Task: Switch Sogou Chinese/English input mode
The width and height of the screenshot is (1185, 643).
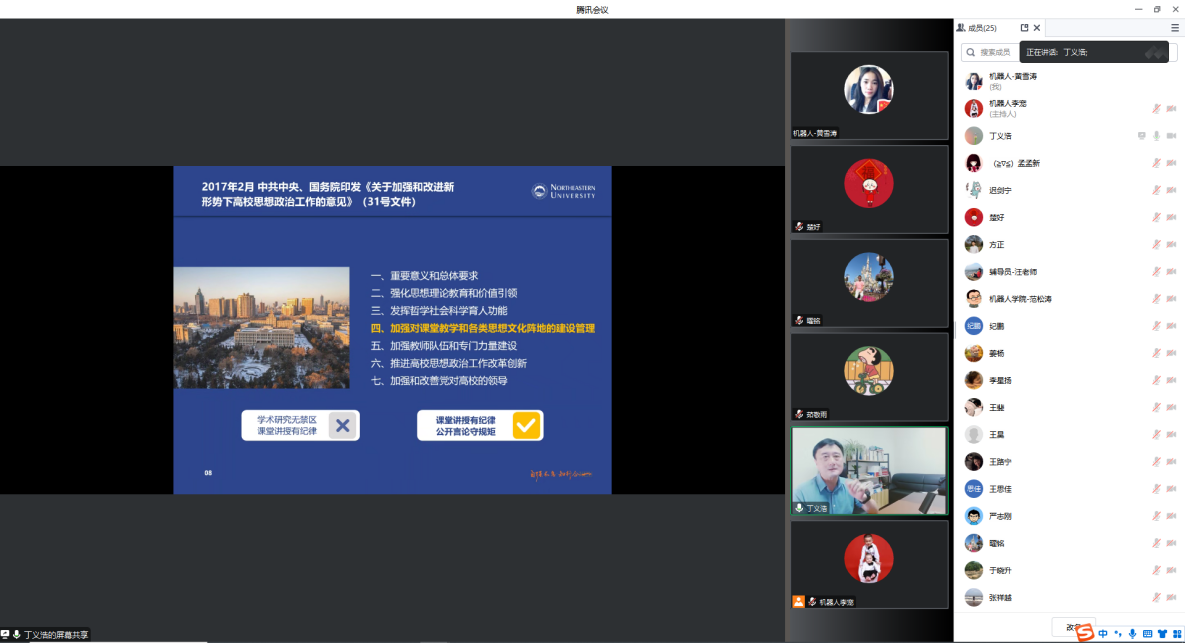Action: [1103, 633]
